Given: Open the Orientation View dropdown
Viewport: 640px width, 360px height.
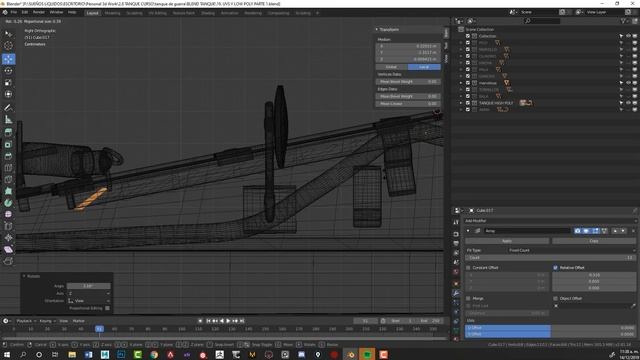Looking at the screenshot, I should 89,301.
